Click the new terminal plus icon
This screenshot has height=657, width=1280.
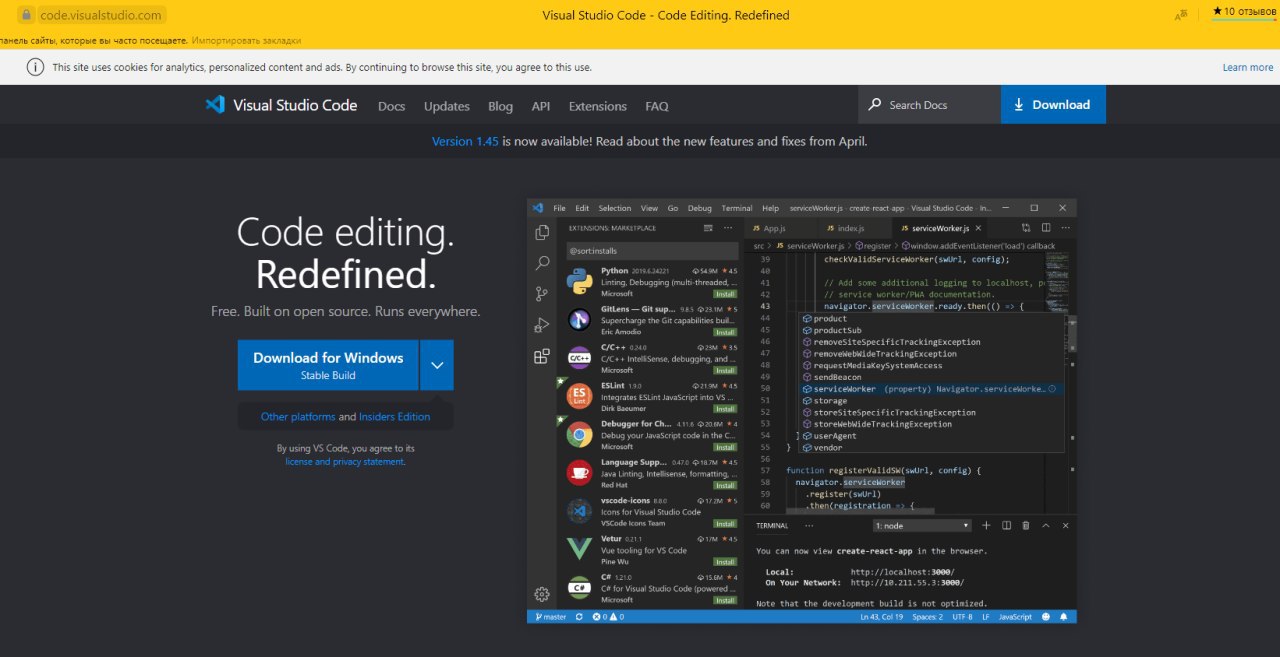click(x=986, y=525)
